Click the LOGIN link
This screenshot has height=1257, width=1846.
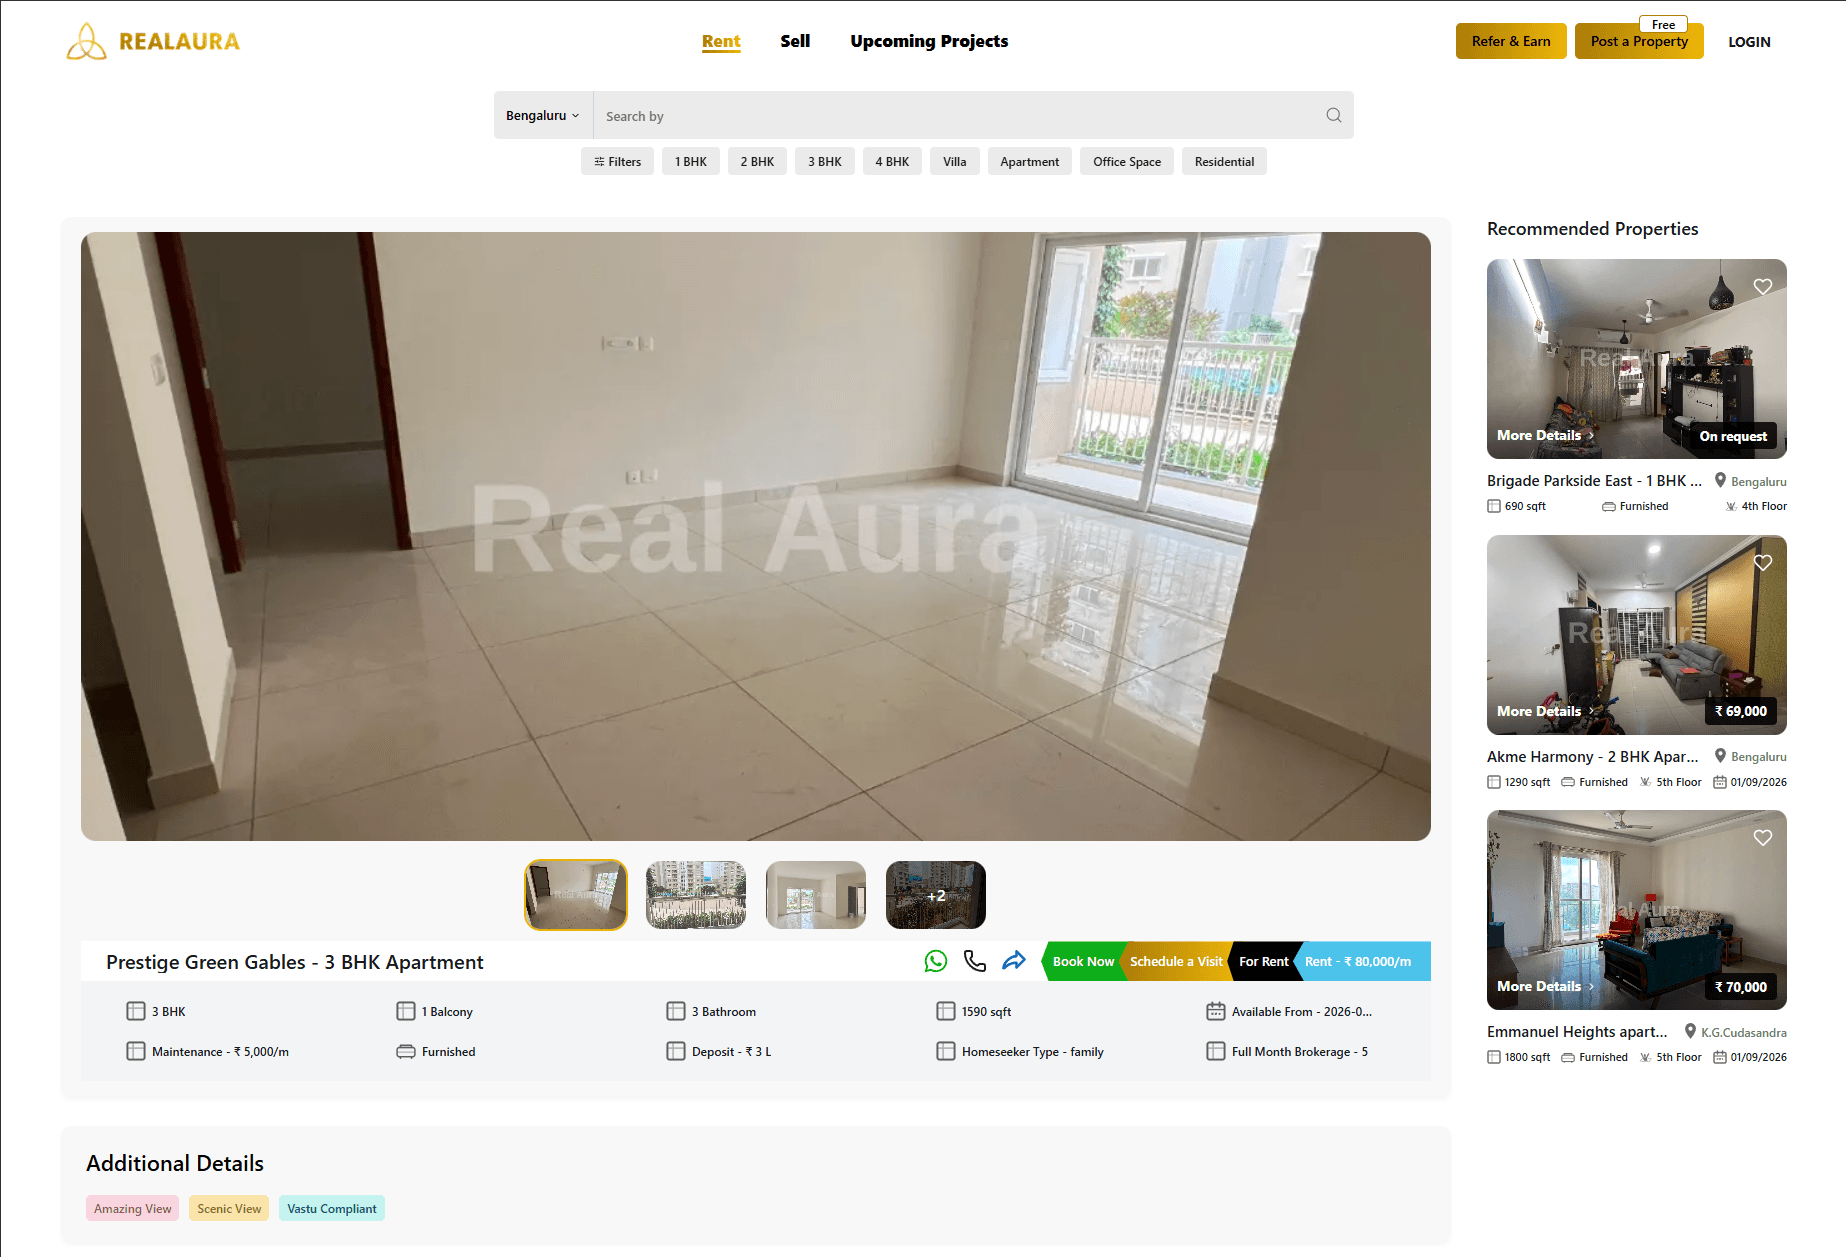pos(1749,42)
